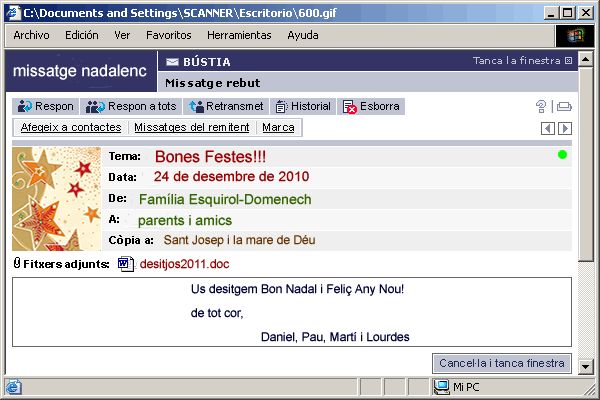
Task: Click the Christmas stars thumbnail image
Action: [x=57, y=199]
